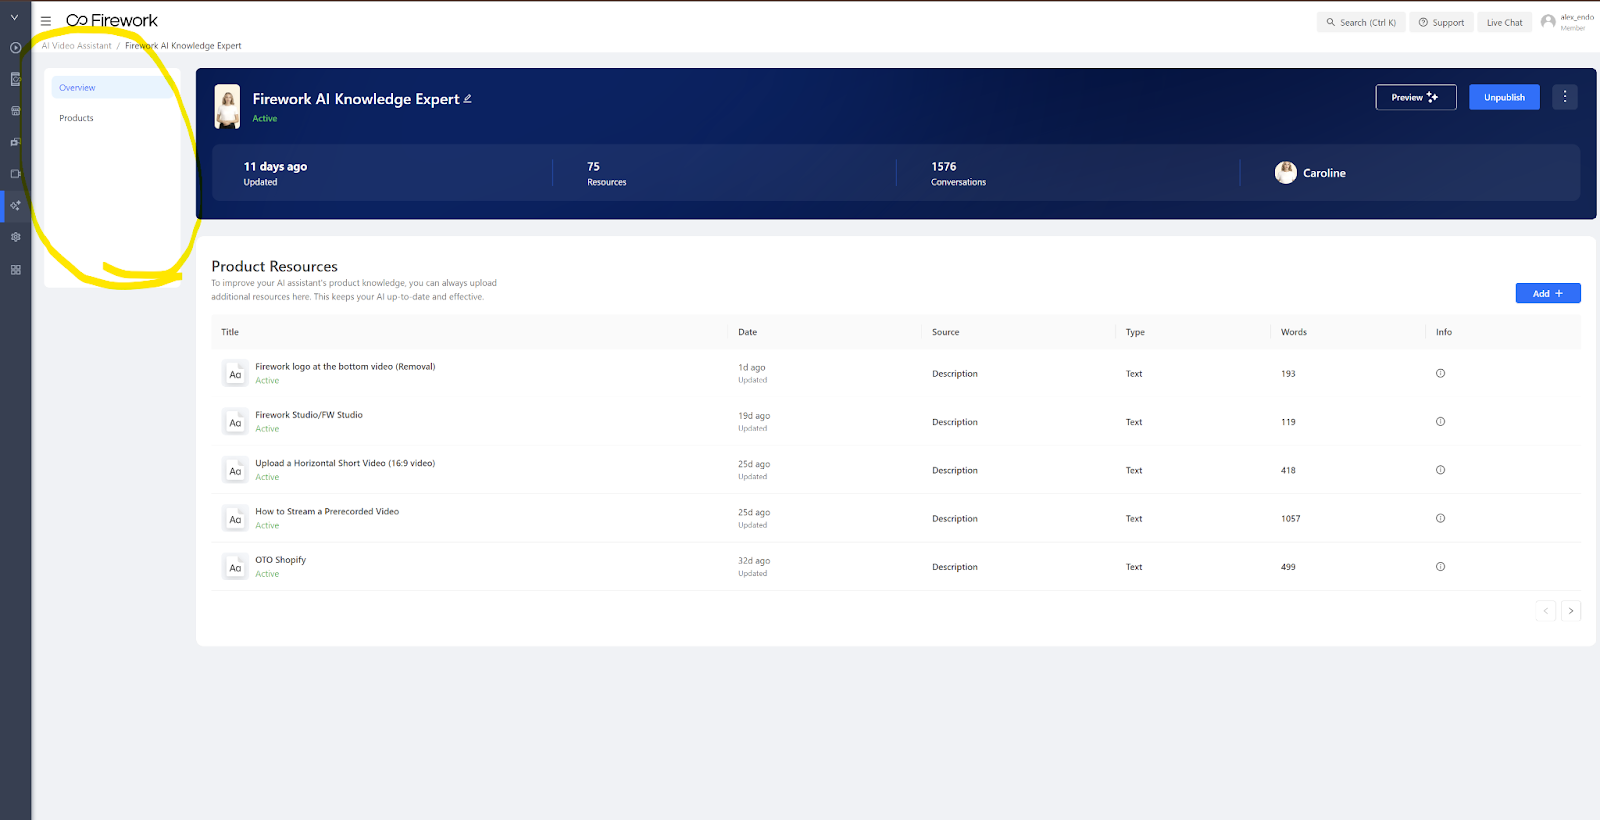Collapse sidebar with the top chevron
Screen dimensions: 1600x820
point(15,17)
